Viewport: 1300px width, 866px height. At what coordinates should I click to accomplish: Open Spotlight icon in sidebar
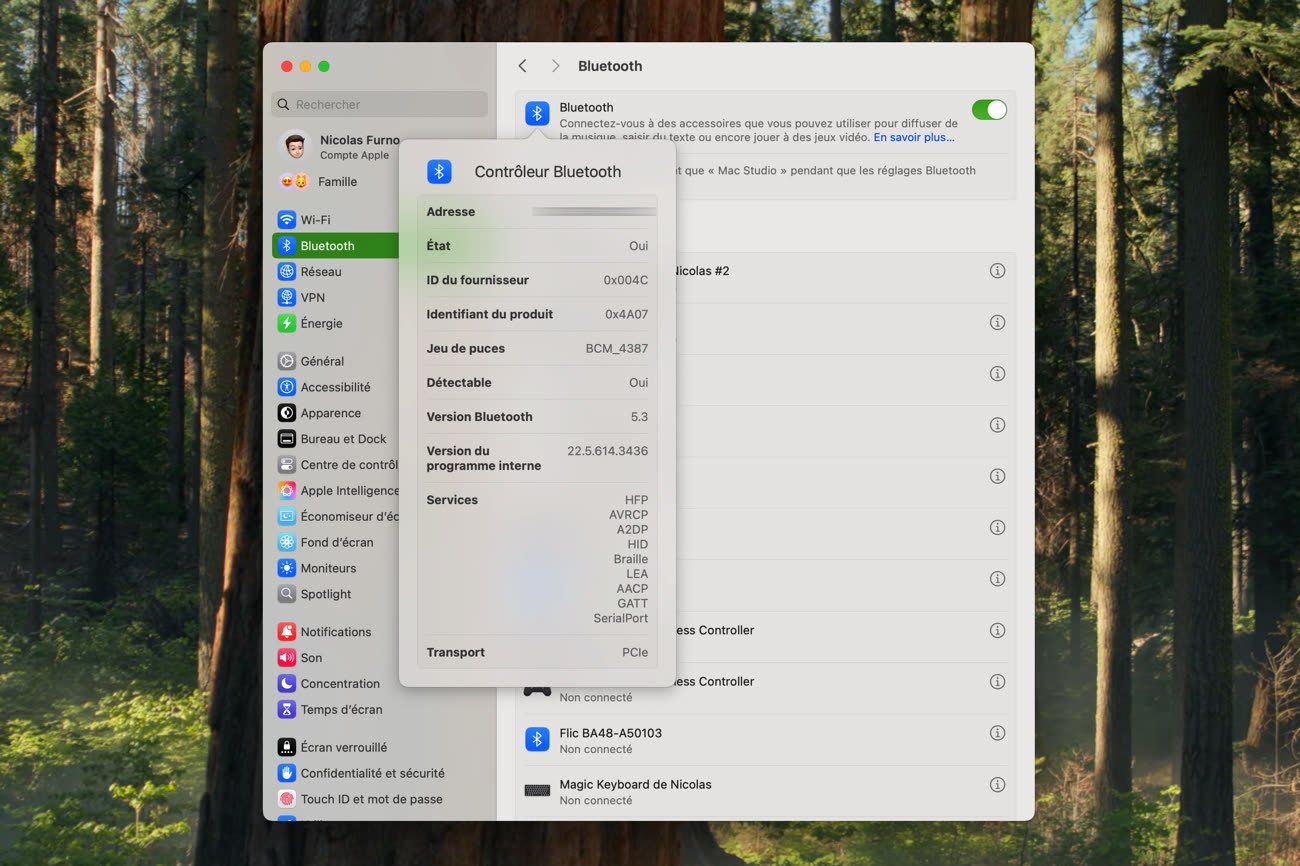point(287,595)
